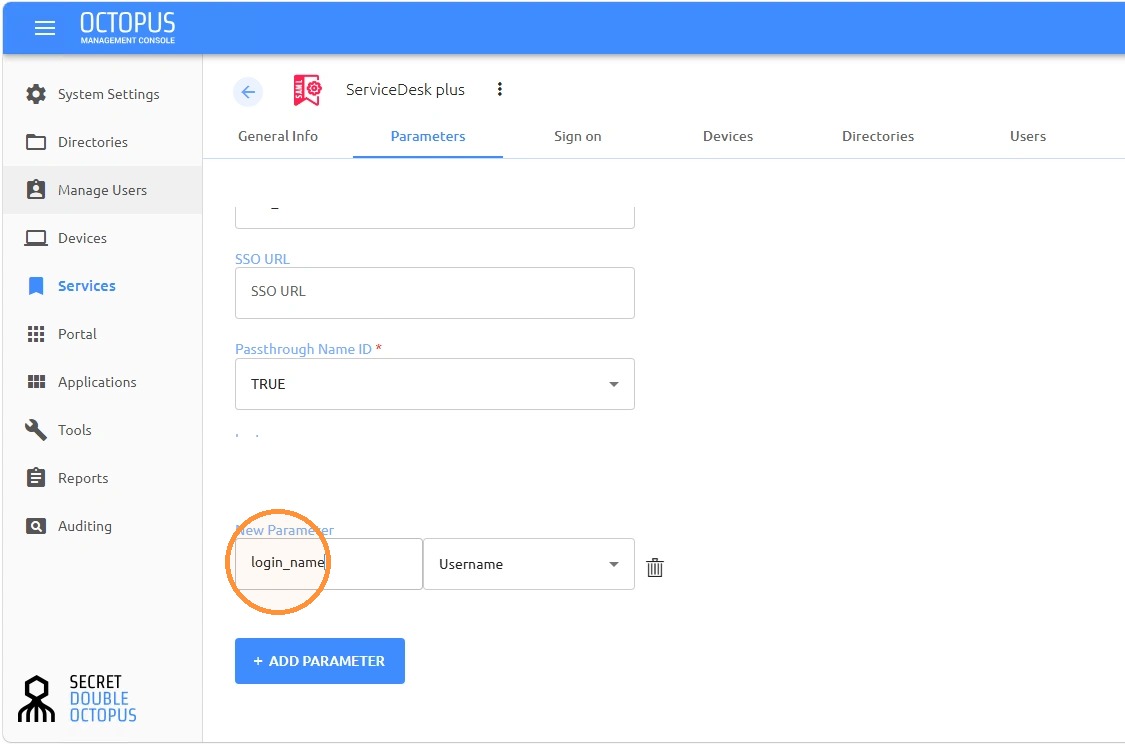Click the ServiceDesk plus title text

[405, 90]
